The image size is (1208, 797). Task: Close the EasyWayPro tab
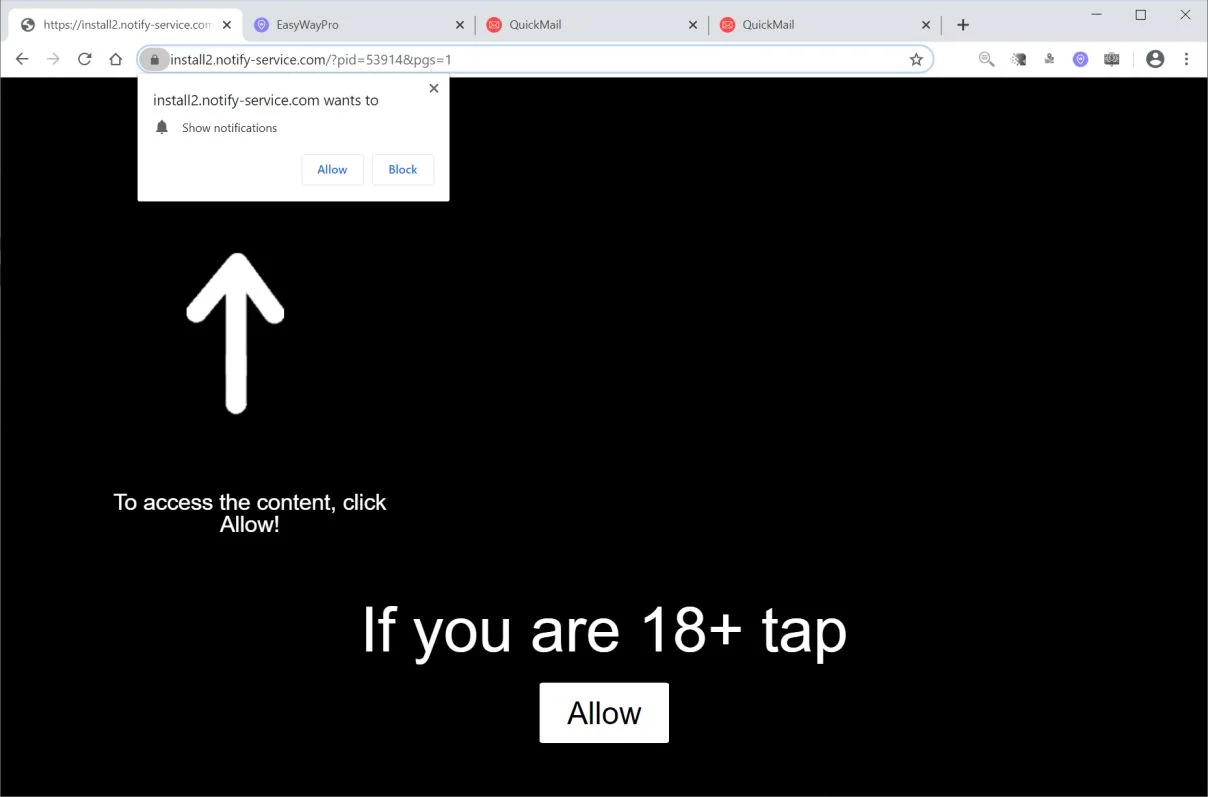pyautogui.click(x=459, y=25)
